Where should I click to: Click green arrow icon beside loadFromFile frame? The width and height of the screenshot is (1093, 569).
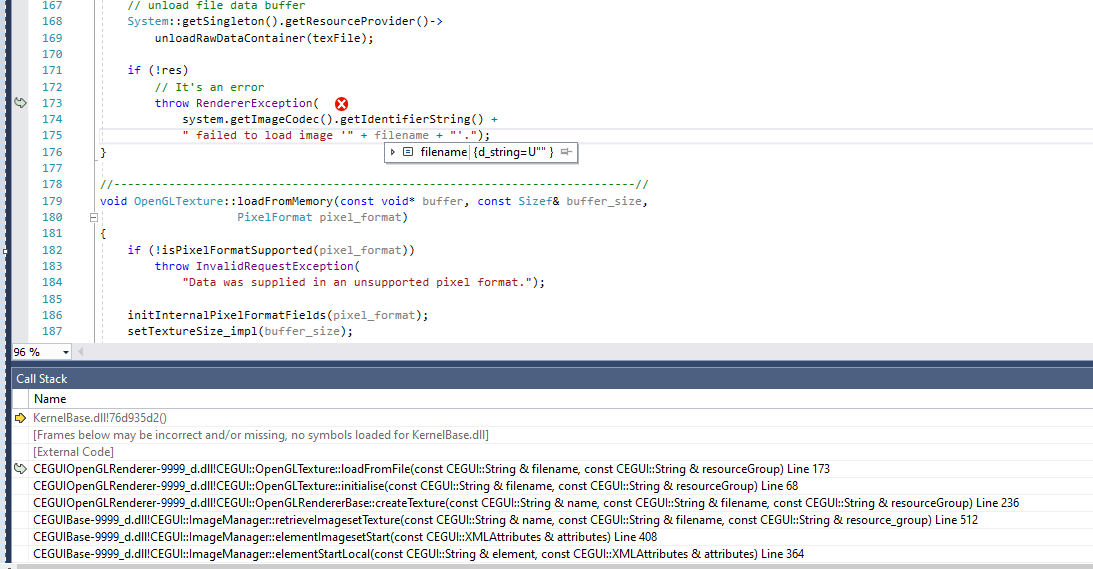tap(21, 469)
